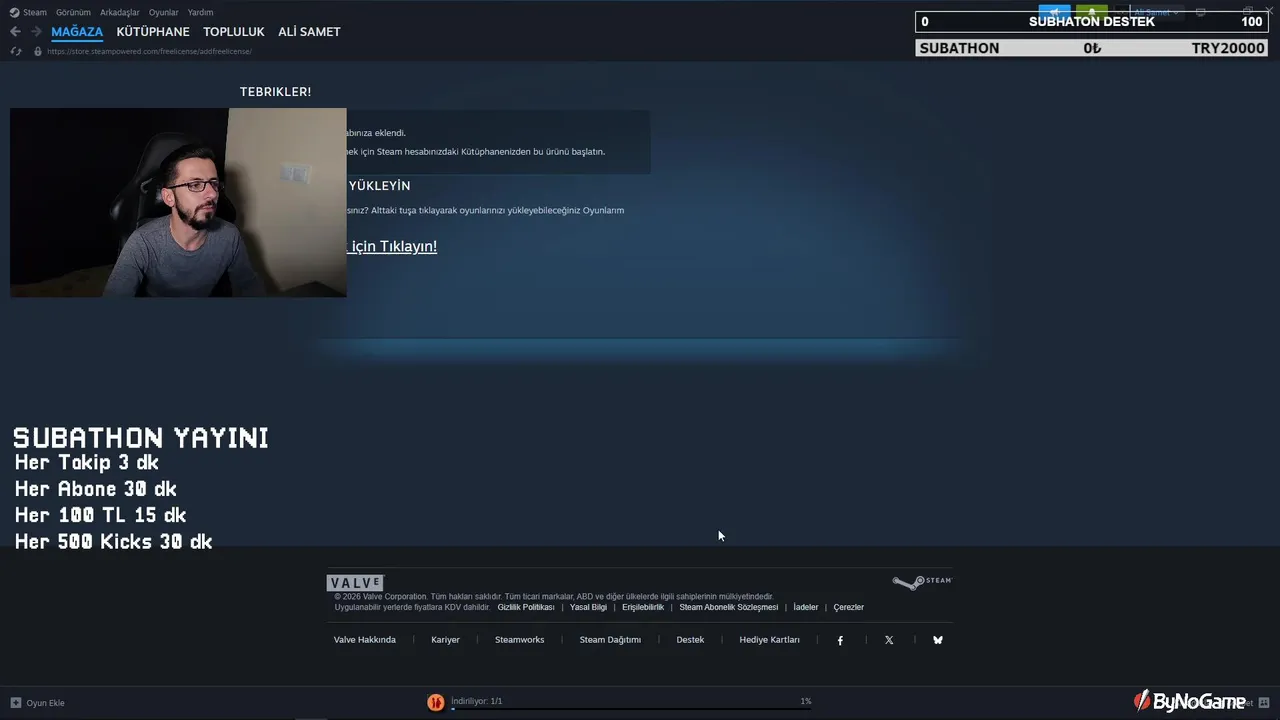Image resolution: width=1280 pixels, height=720 pixels.
Task: Open the Hediye Kartları footer link
Action: (770, 640)
